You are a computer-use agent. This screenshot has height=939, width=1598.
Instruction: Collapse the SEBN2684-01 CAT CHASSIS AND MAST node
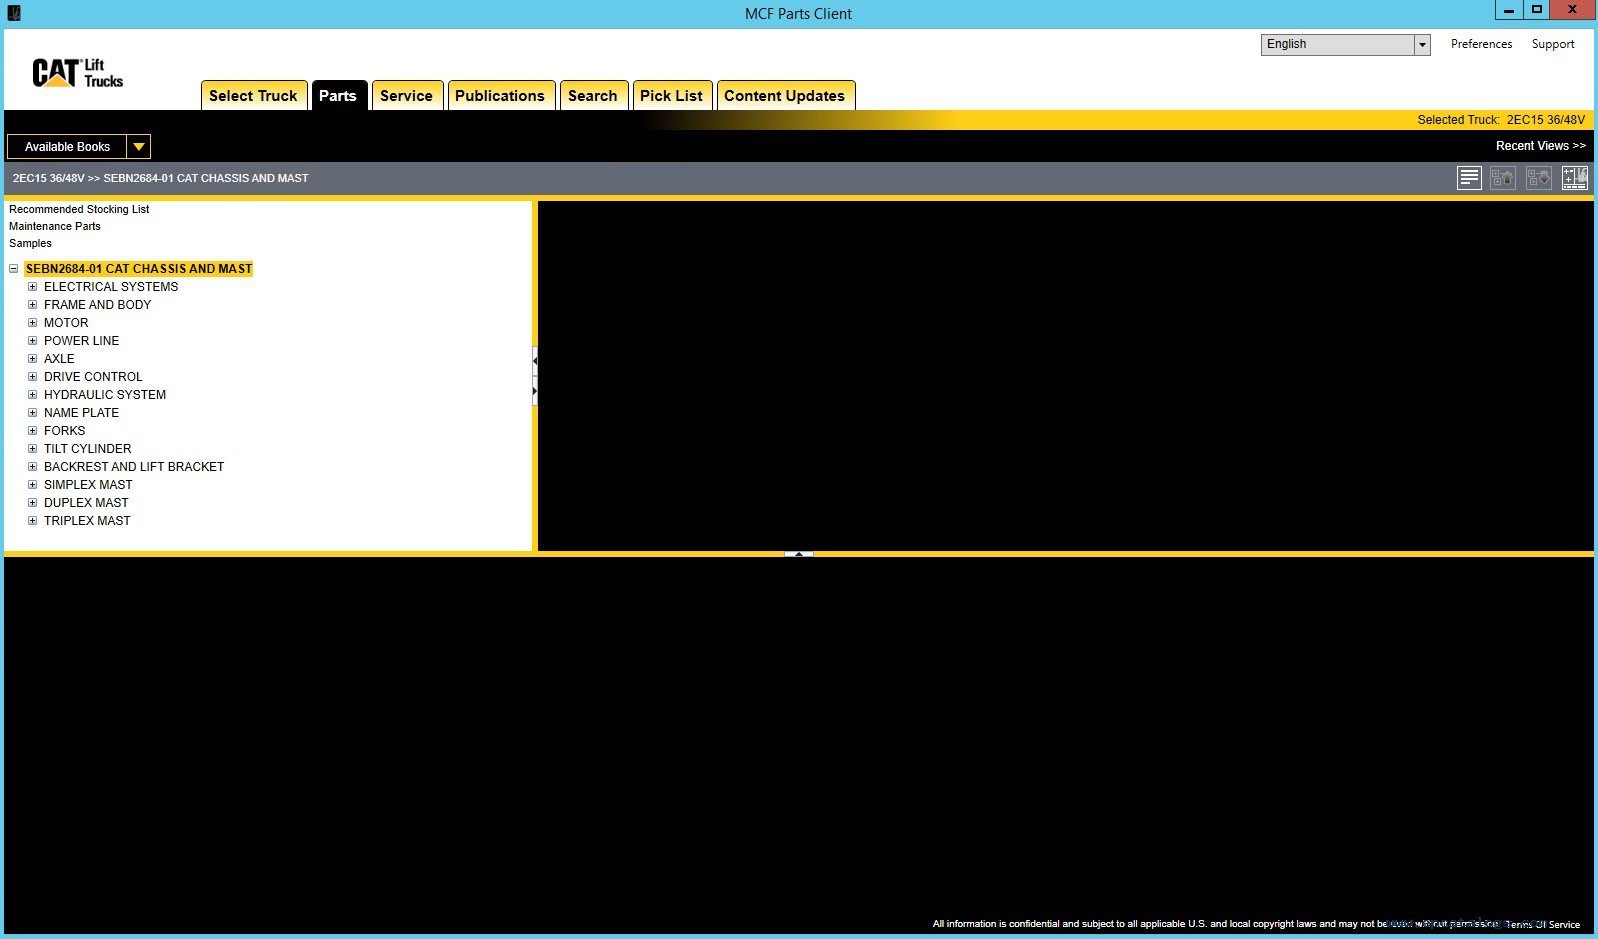(14, 269)
